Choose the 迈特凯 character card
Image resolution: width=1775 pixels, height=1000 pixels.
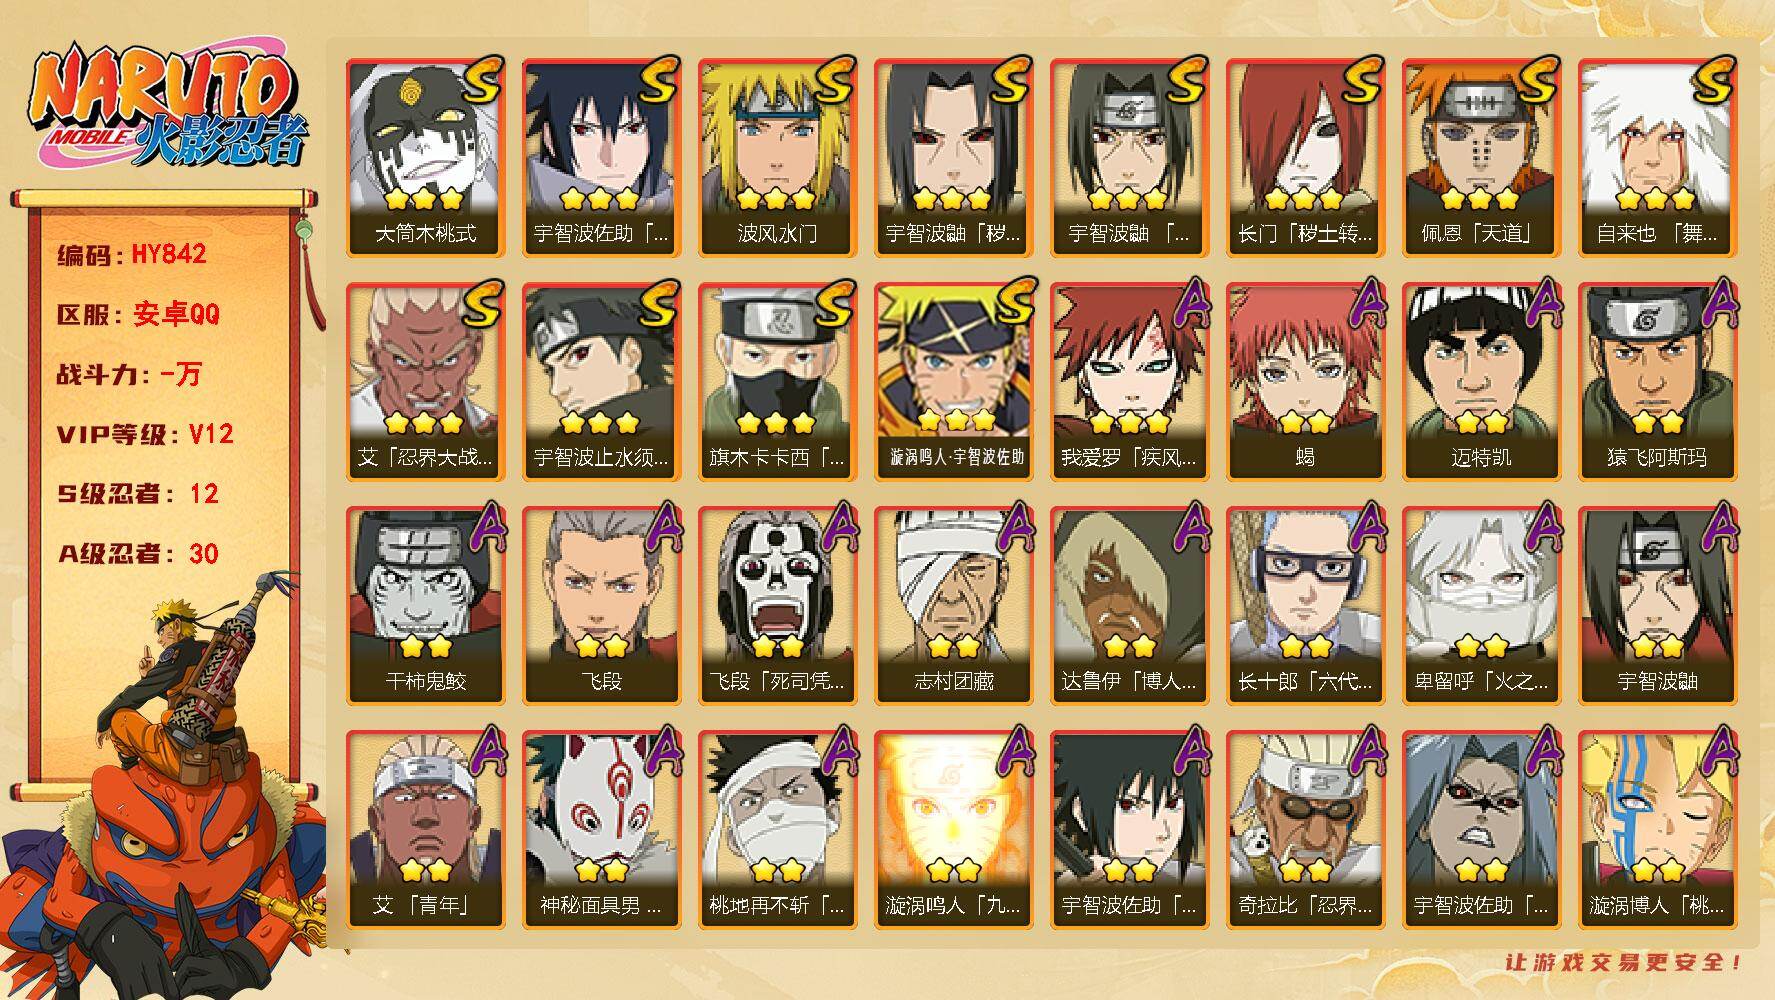point(1481,381)
